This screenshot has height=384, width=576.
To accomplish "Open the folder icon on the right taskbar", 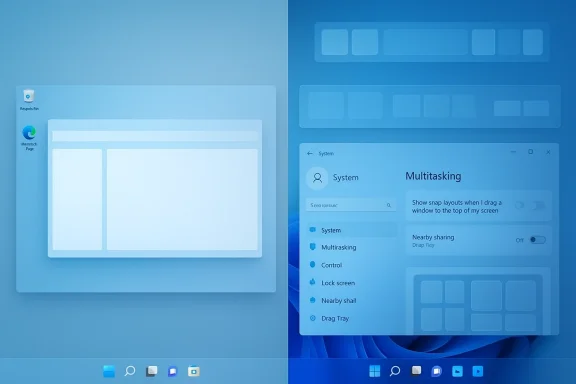I will tap(457, 371).
